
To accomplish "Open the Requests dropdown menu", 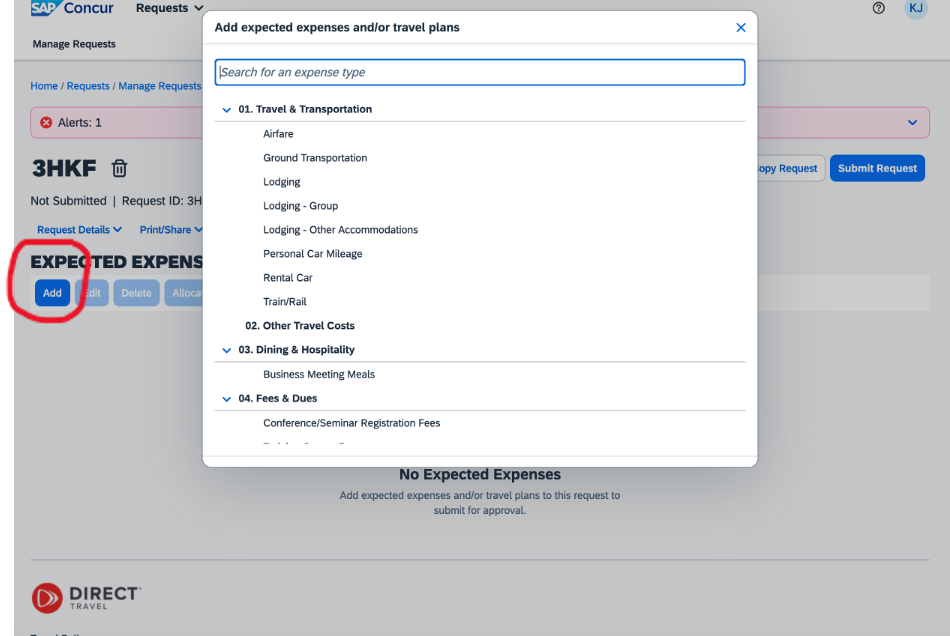I will [x=169, y=8].
